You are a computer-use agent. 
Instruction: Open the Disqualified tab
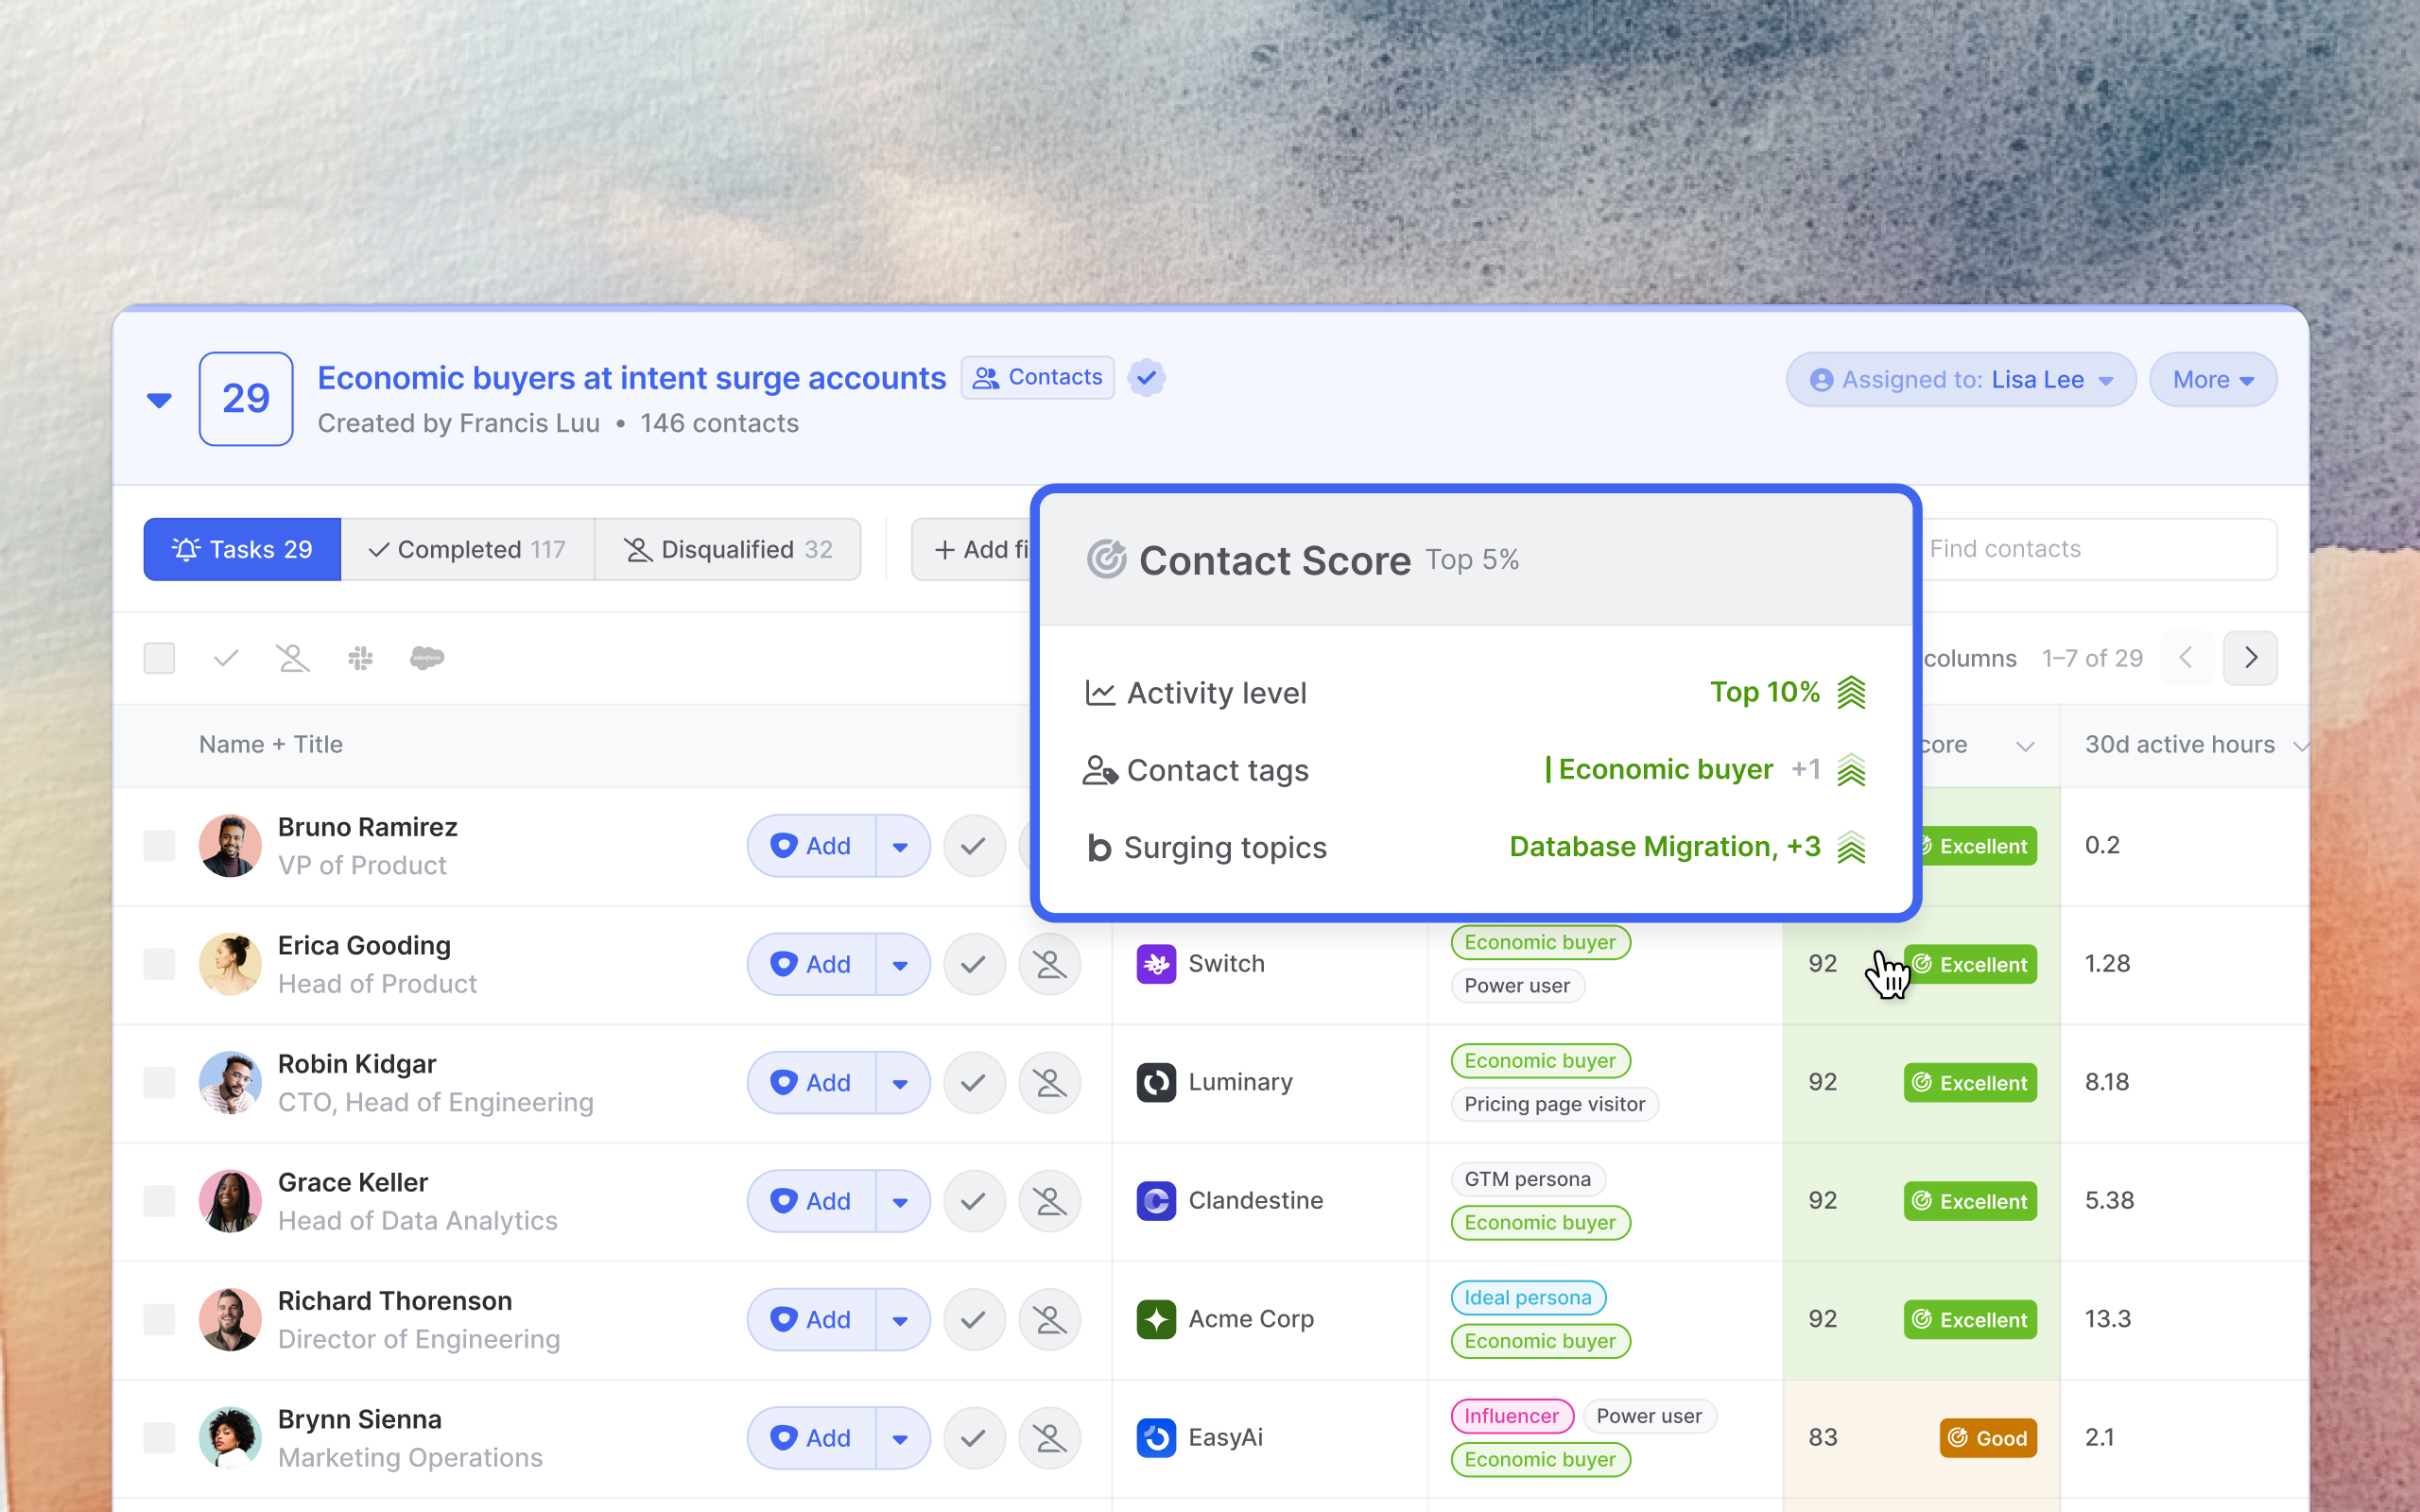(728, 549)
